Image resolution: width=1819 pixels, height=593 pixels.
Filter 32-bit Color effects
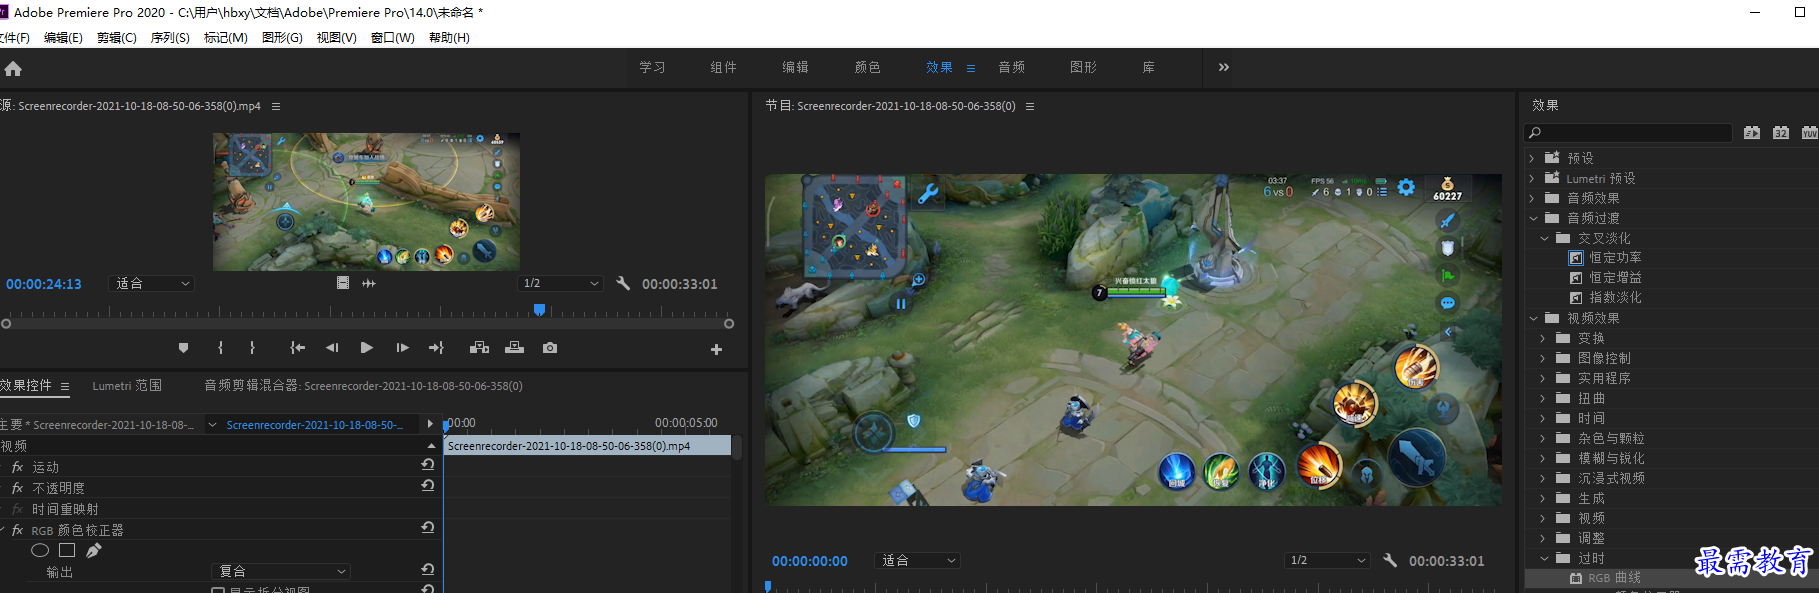pos(1781,132)
